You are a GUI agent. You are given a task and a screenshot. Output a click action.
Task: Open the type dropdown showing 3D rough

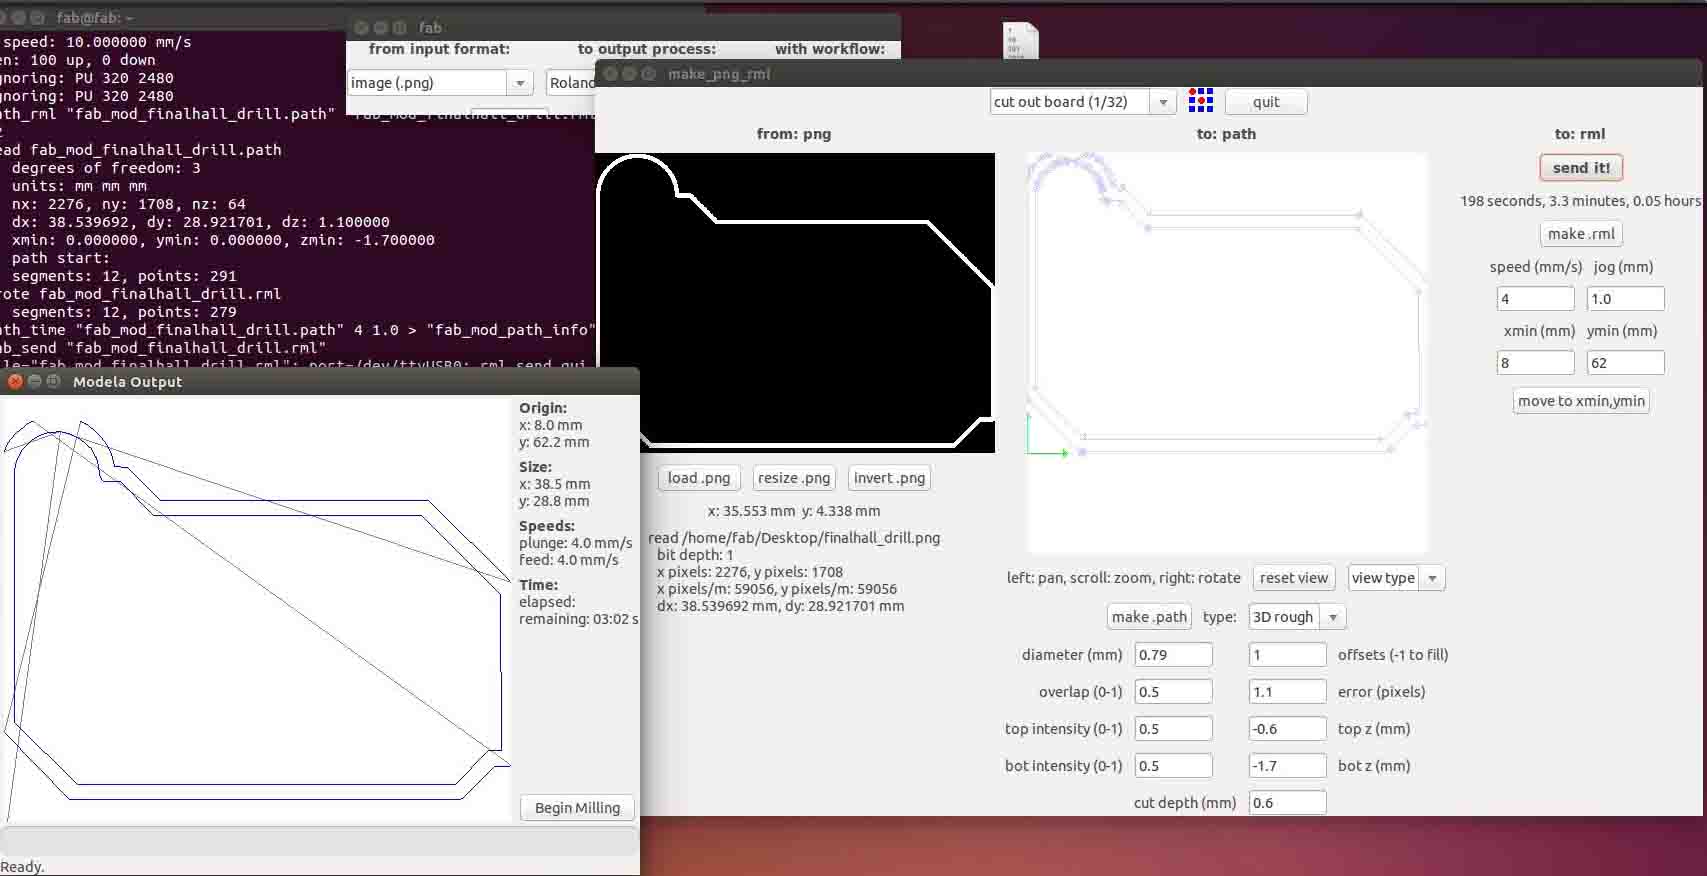[x=1298, y=617]
